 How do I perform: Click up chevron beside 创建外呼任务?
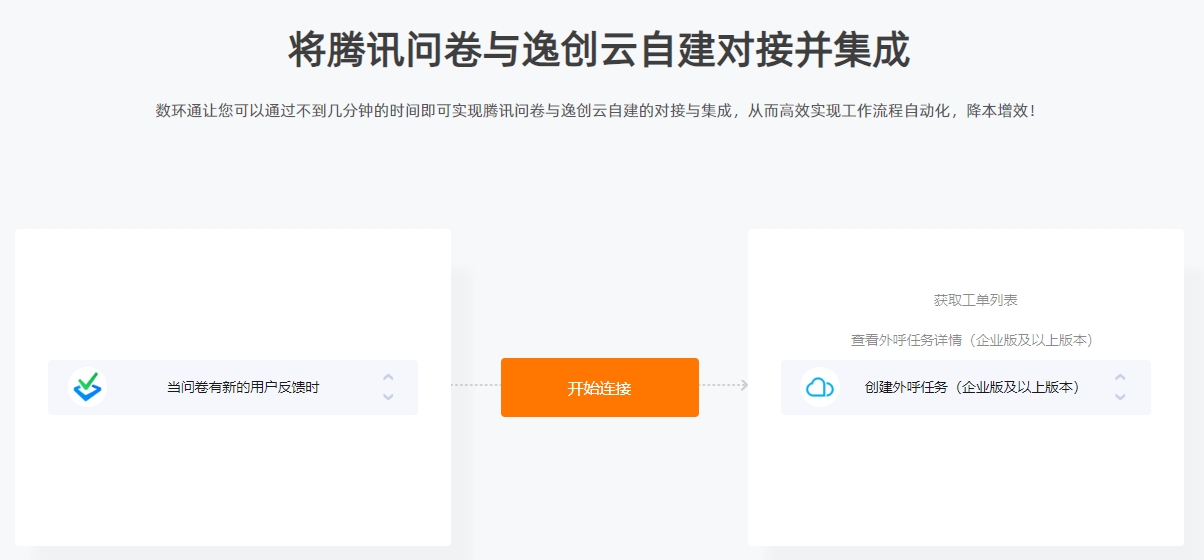pos(1120,378)
